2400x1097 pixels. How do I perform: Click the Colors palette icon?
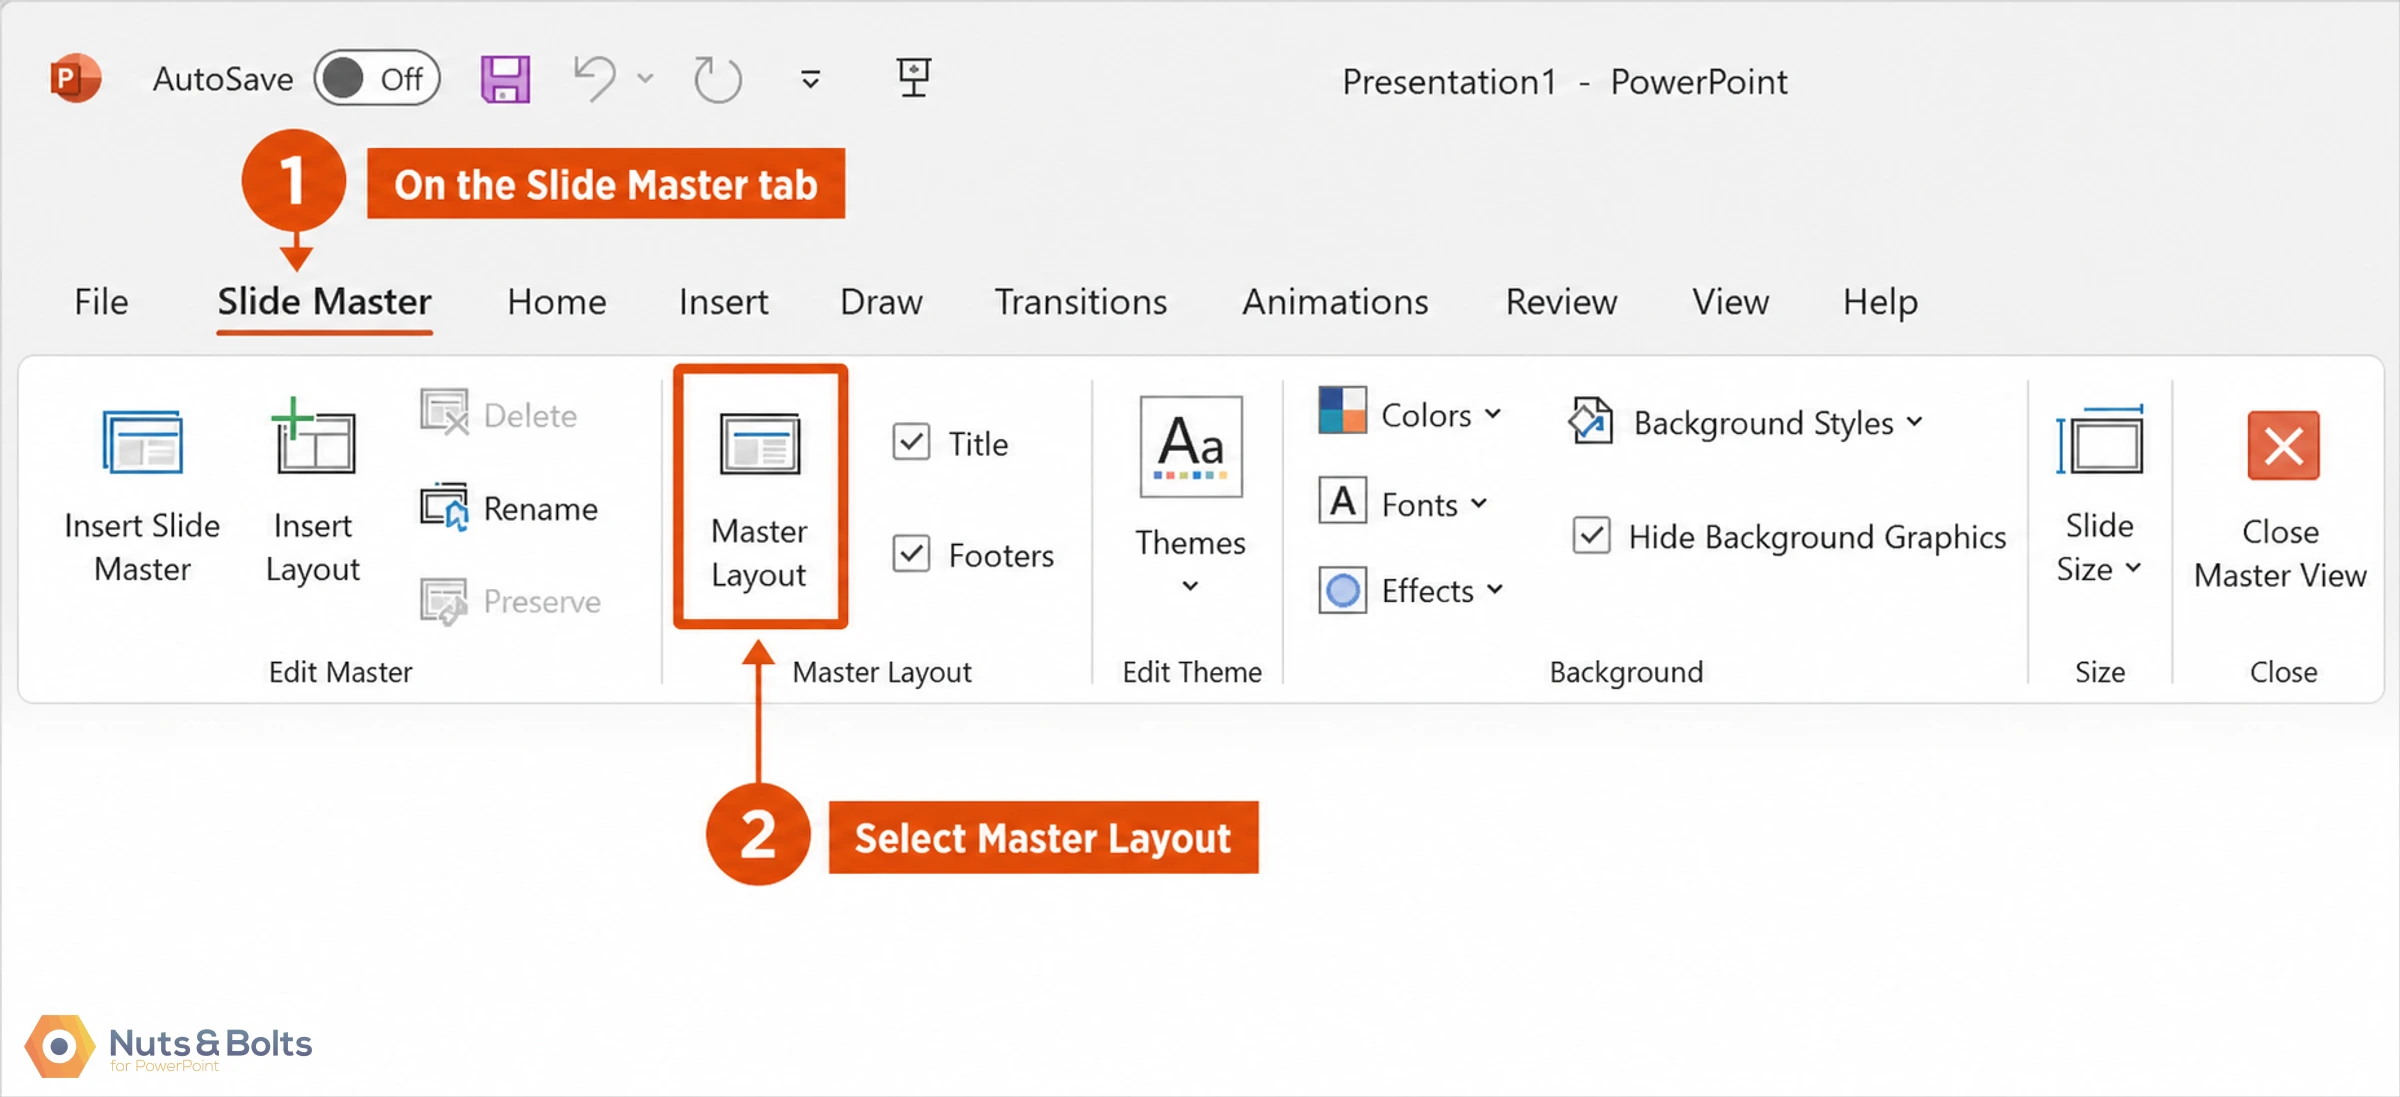(1342, 410)
